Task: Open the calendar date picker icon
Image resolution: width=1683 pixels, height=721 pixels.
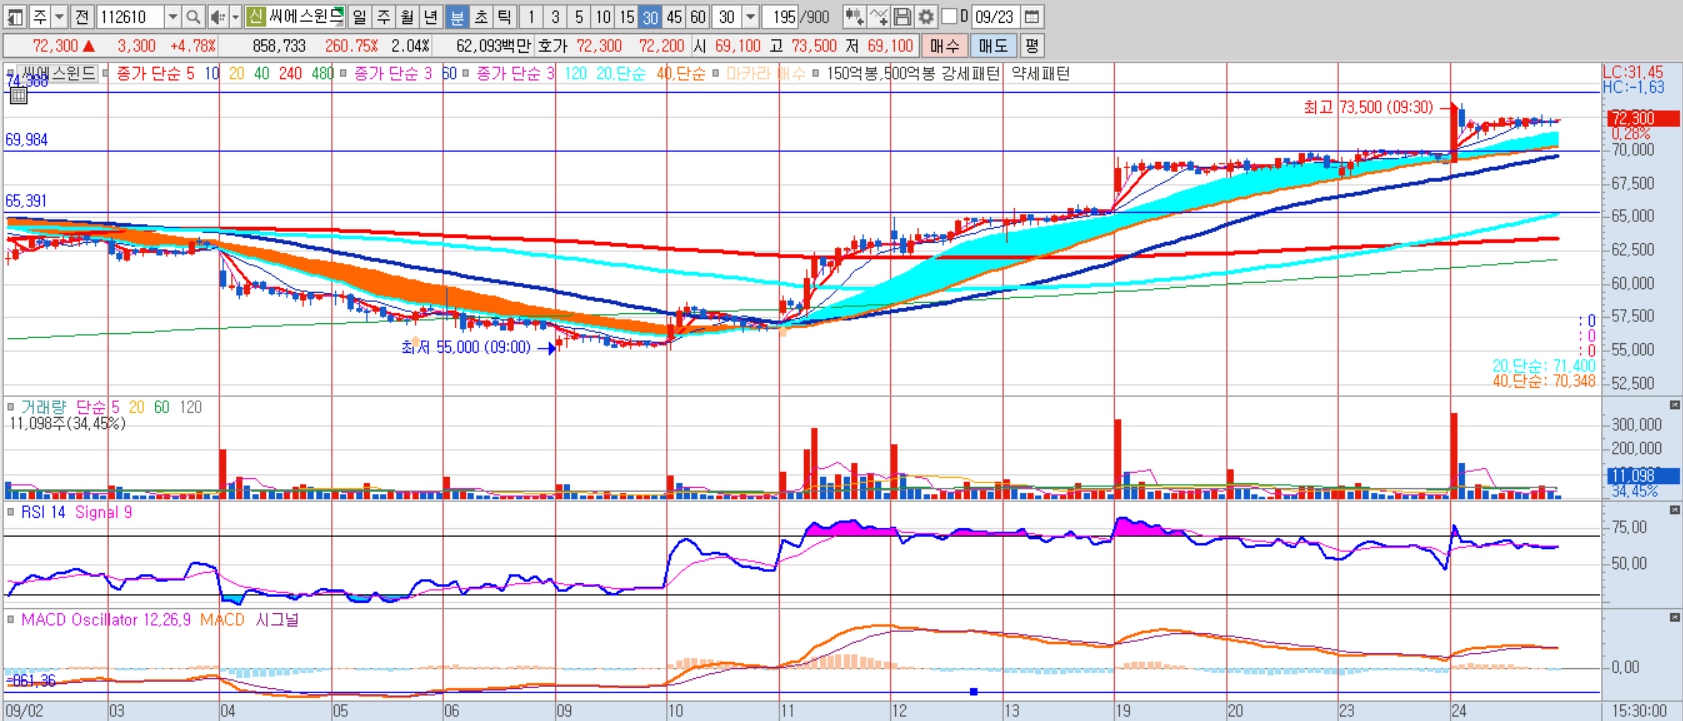Action: click(1033, 17)
